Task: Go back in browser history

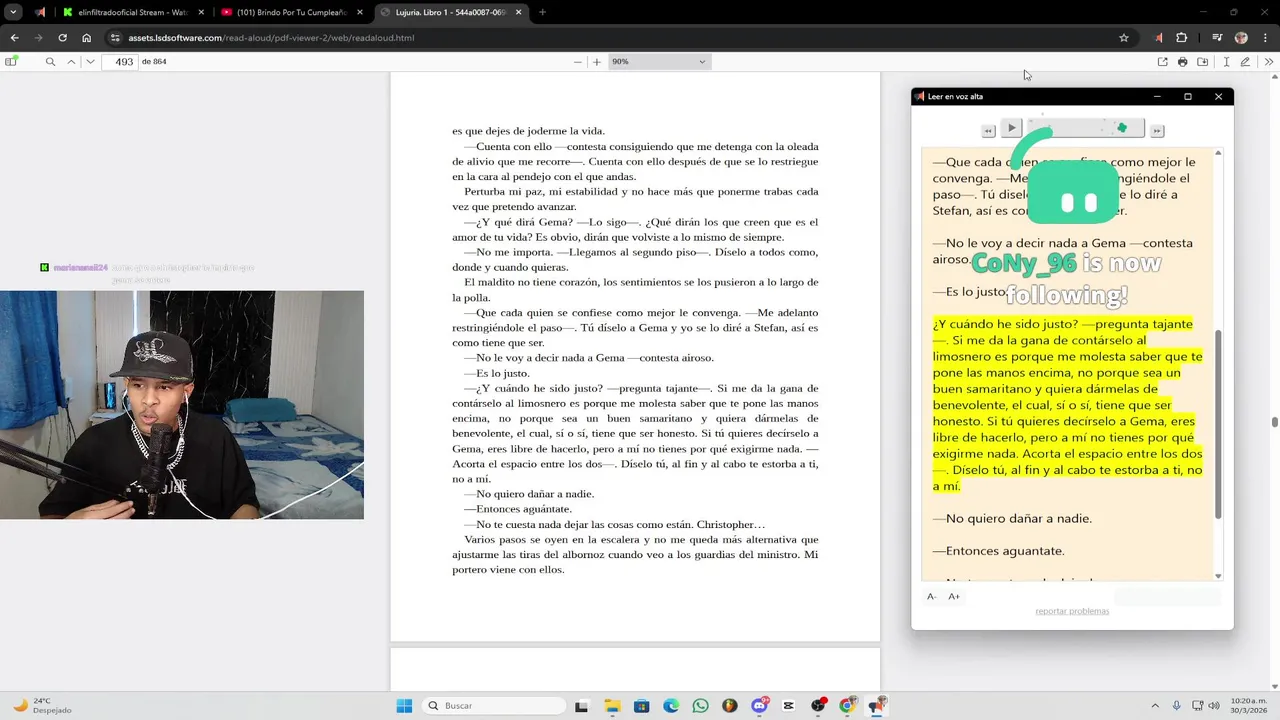Action: (x=14, y=38)
